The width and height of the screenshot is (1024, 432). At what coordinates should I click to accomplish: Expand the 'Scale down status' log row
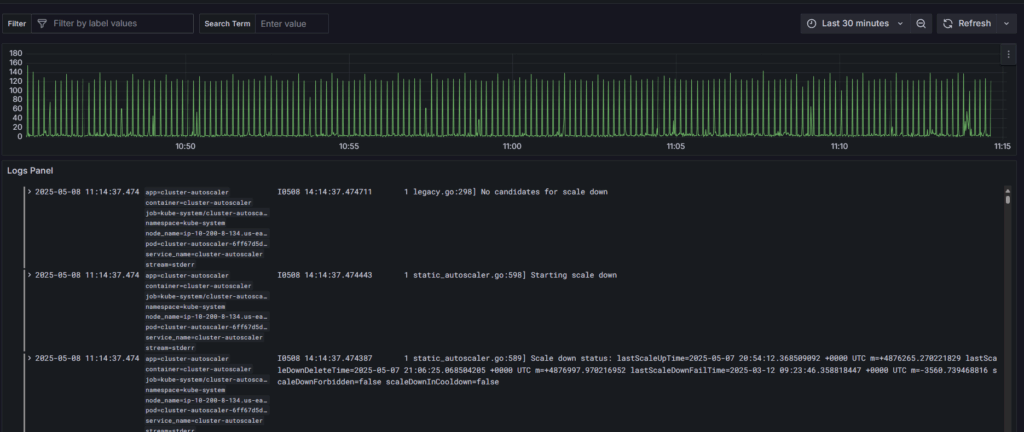click(x=30, y=357)
